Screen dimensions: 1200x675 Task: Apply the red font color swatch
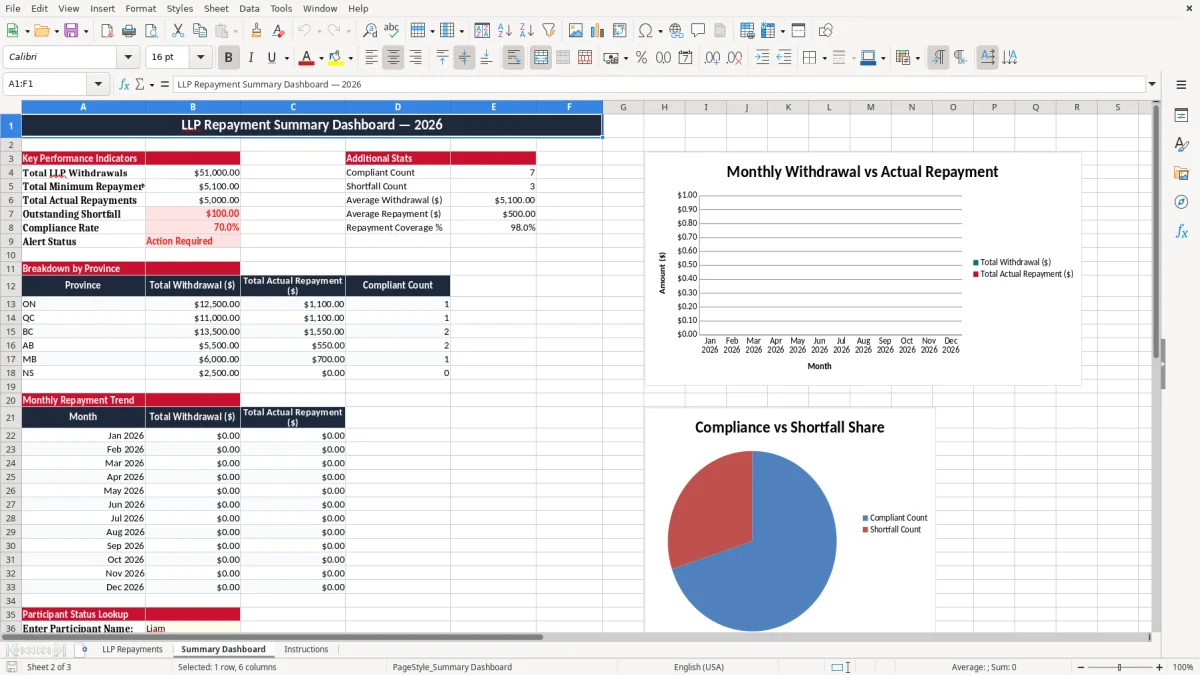[x=306, y=58]
